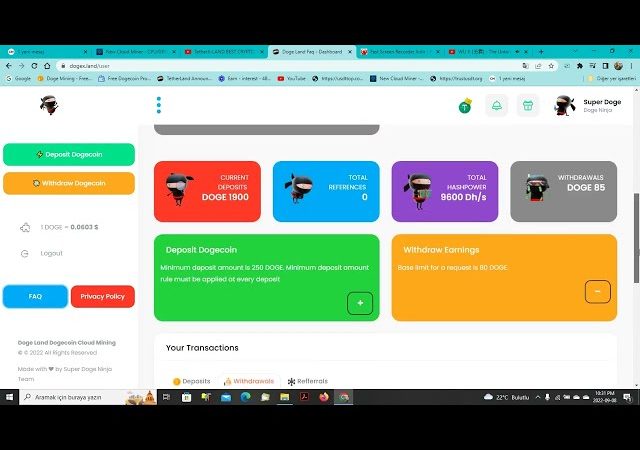Click the Logout icon link in sidebar

[x=51, y=253]
